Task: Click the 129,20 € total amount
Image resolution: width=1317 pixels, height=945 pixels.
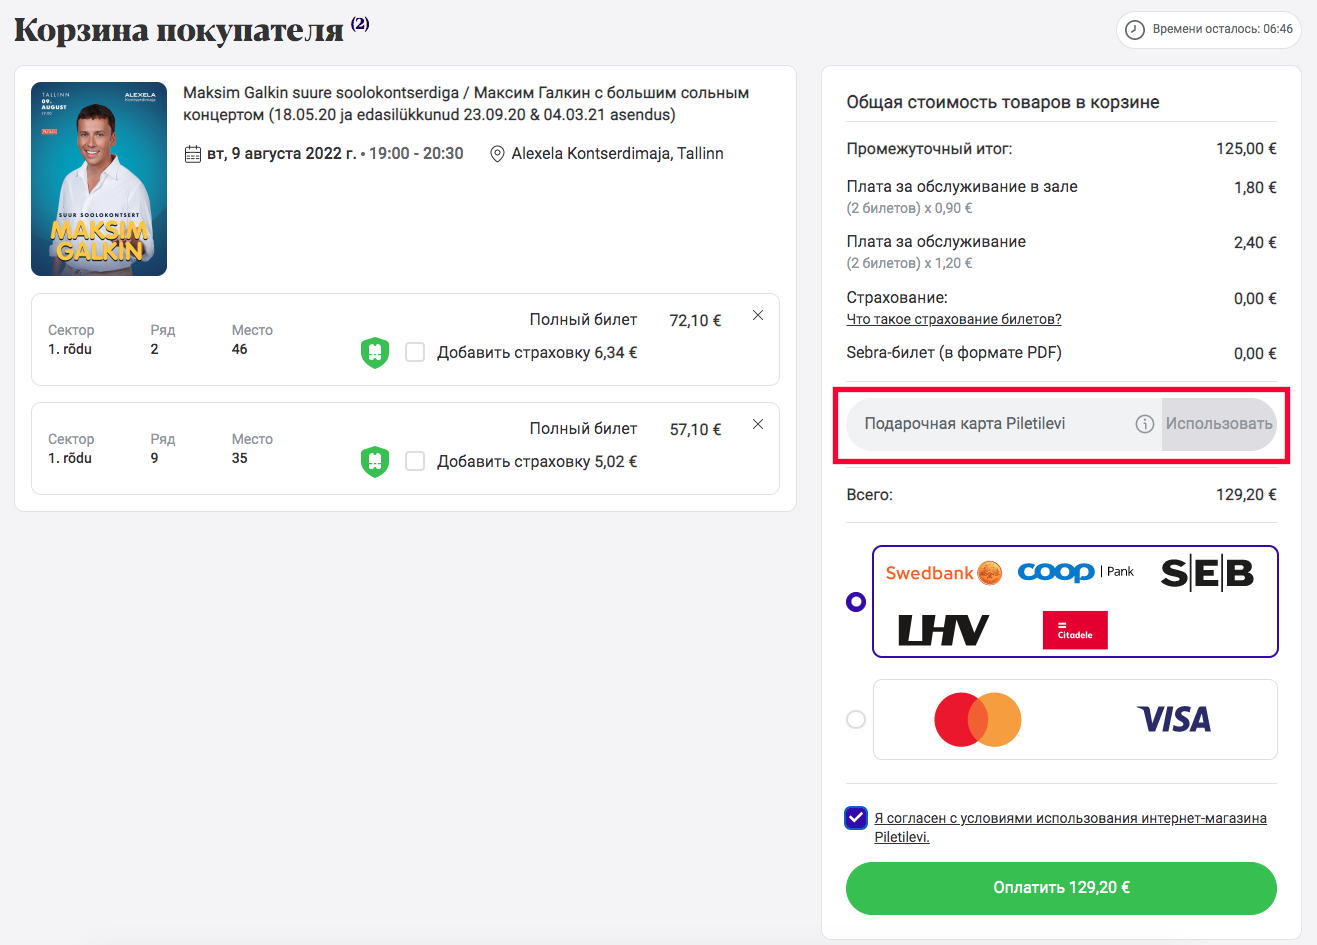Action: [x=1246, y=495]
